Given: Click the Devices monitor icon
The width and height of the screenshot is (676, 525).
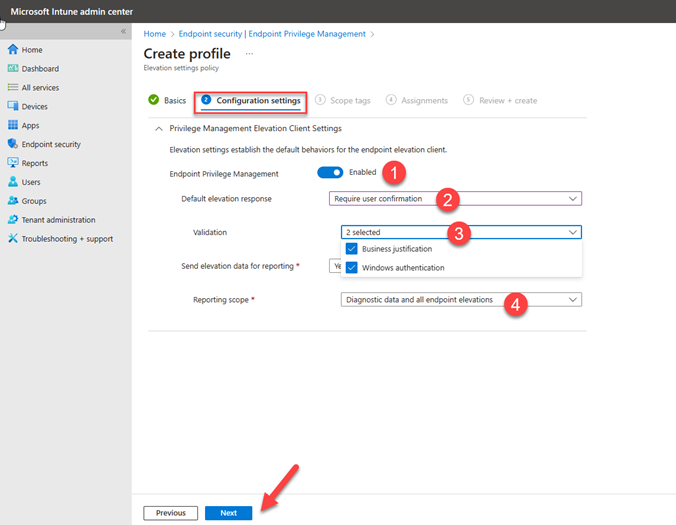Looking at the screenshot, I should [x=13, y=106].
